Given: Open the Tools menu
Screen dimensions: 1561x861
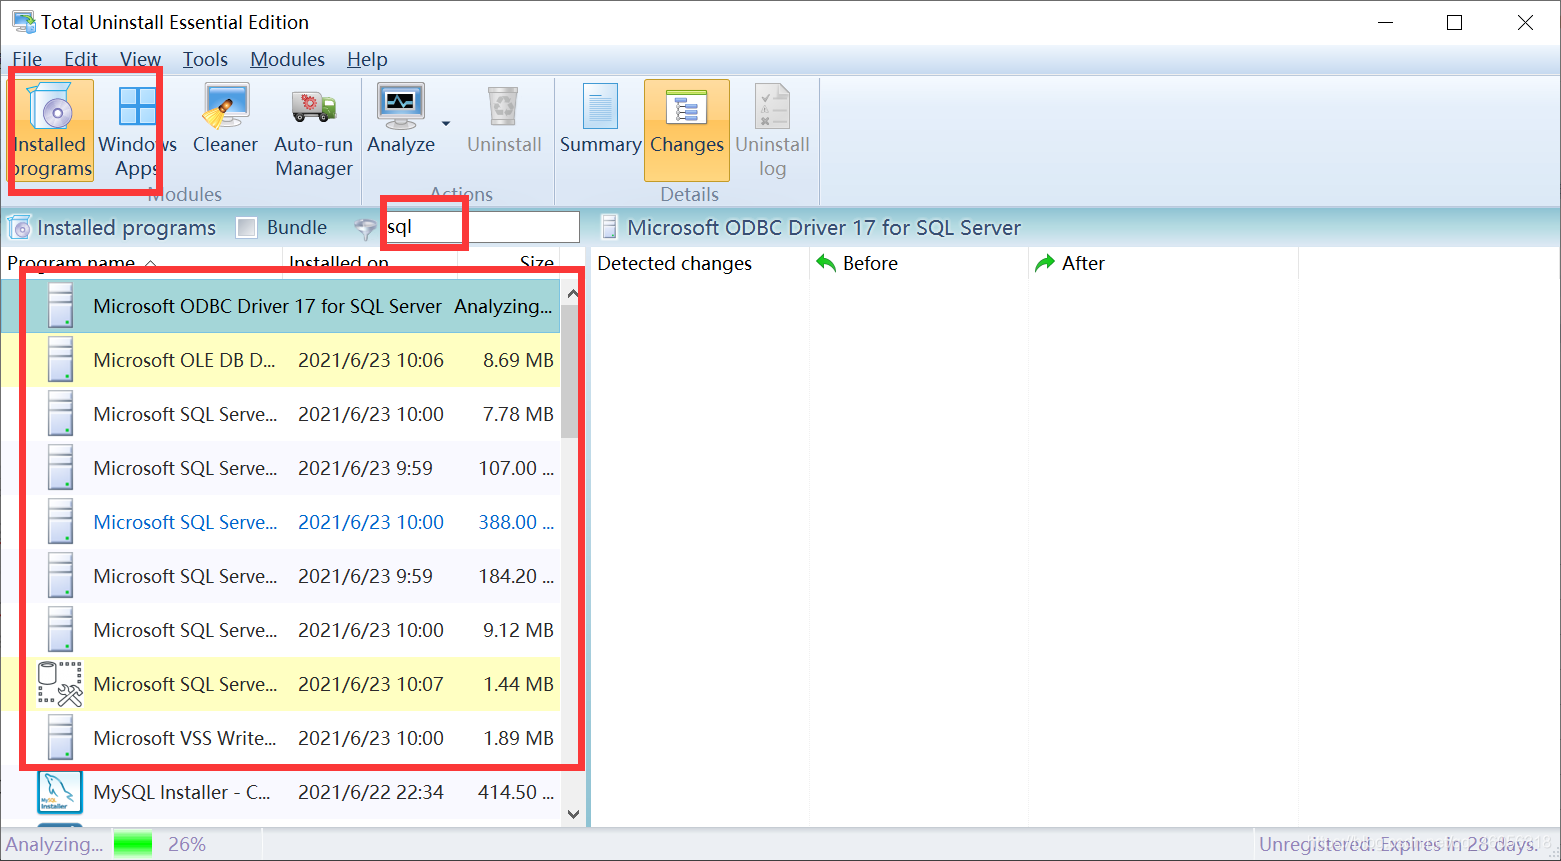Looking at the screenshot, I should coord(205,59).
